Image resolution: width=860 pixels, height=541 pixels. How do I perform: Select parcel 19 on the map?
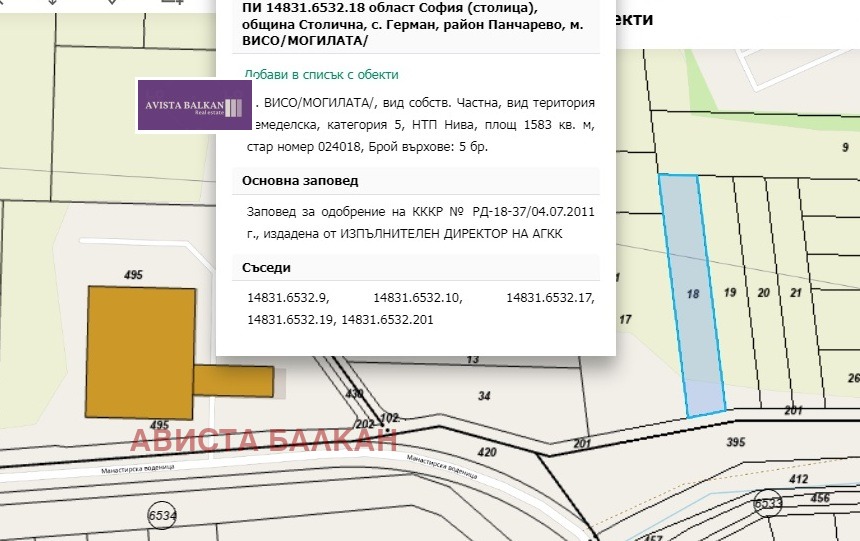point(730,292)
